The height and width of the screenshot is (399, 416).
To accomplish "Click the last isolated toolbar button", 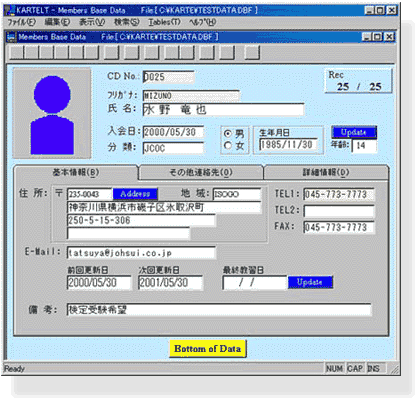I will point(252,52).
